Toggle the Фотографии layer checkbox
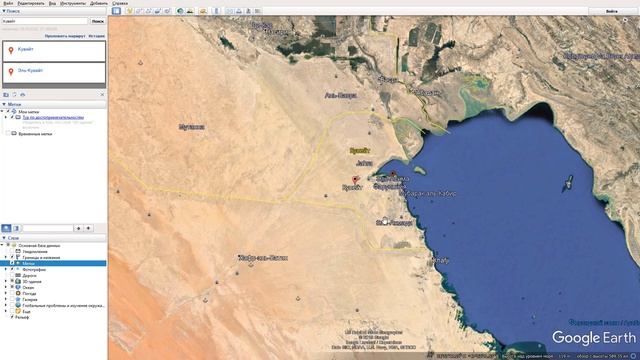The height and width of the screenshot is (360, 640). 12,269
